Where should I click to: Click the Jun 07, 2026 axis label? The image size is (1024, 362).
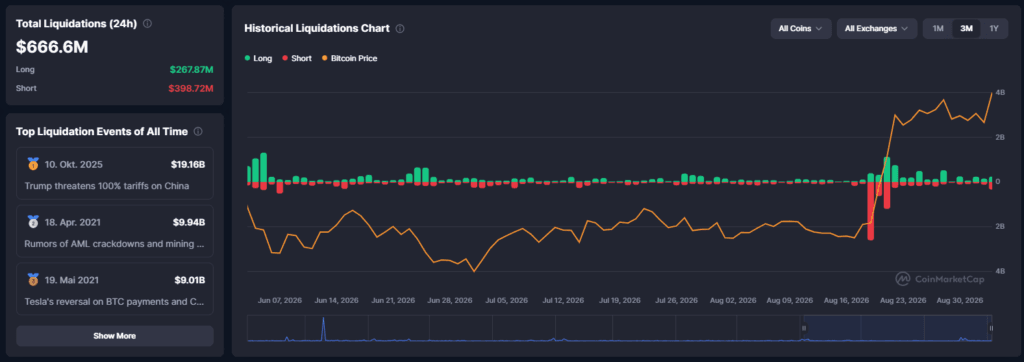point(280,301)
